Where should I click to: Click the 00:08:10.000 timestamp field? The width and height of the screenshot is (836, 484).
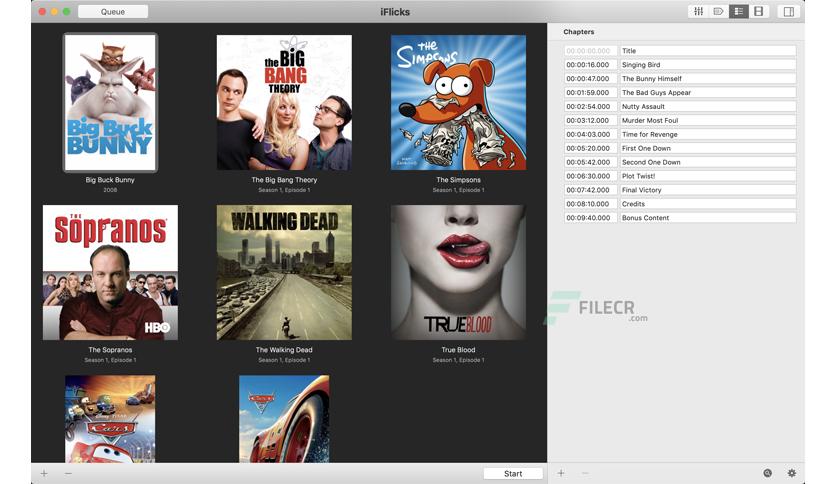coord(591,204)
